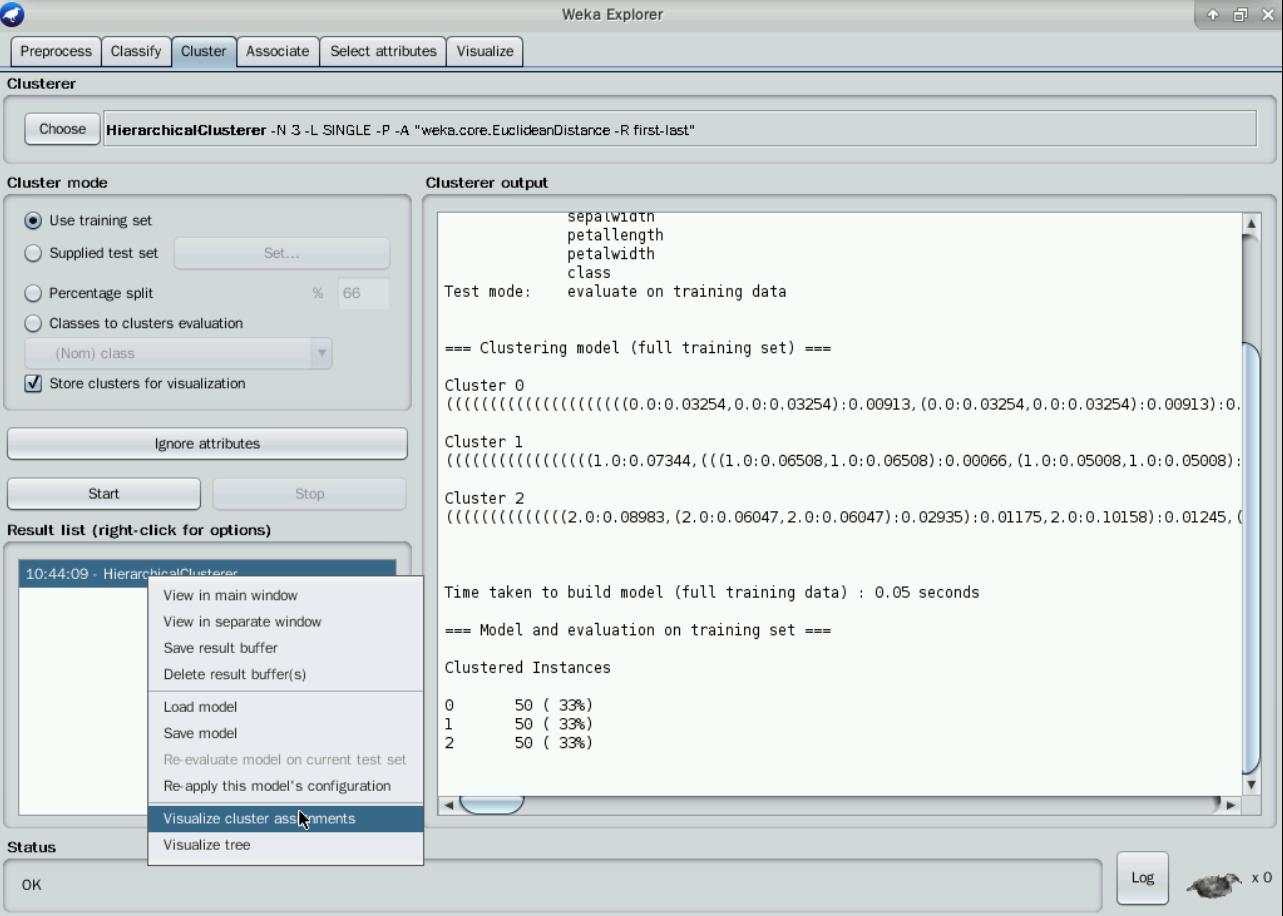Click the horizontal scrollbar thumb in output
1283x916 pixels.
click(x=491, y=805)
